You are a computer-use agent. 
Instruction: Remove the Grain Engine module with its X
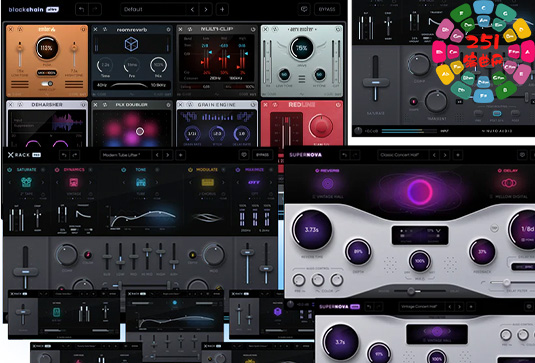pyautogui.click(x=180, y=105)
